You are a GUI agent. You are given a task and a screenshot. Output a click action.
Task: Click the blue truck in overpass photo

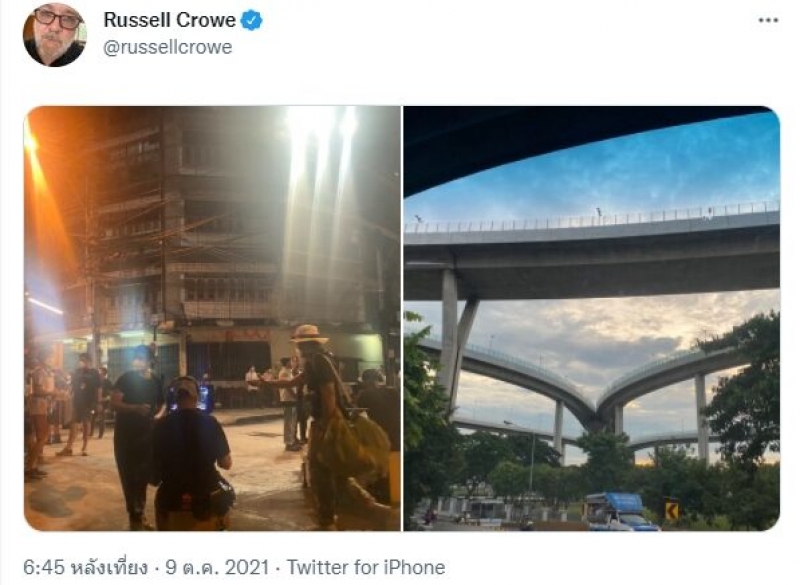[x=618, y=511]
